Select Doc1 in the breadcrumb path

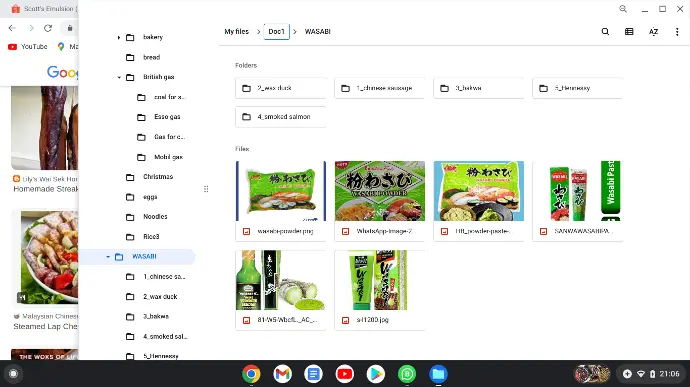(276, 32)
